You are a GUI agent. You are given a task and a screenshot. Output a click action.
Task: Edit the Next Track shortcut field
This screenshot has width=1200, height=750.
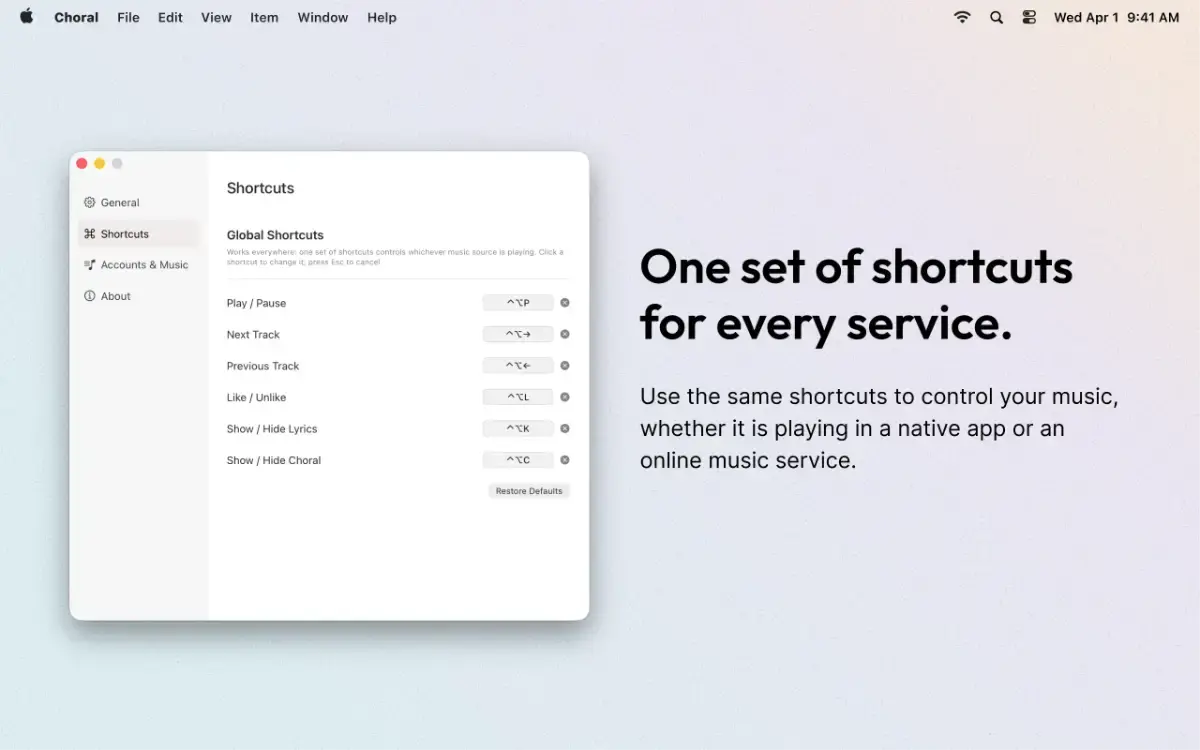[518, 334]
